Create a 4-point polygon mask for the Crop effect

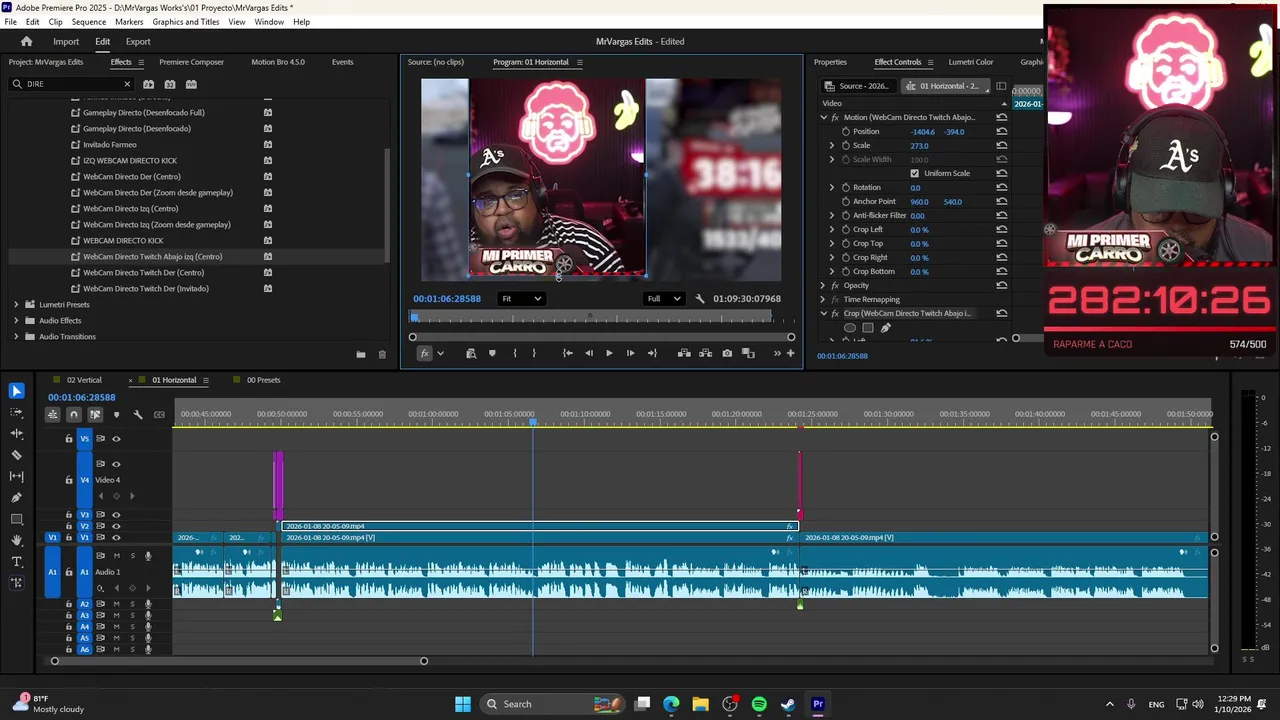tap(868, 327)
